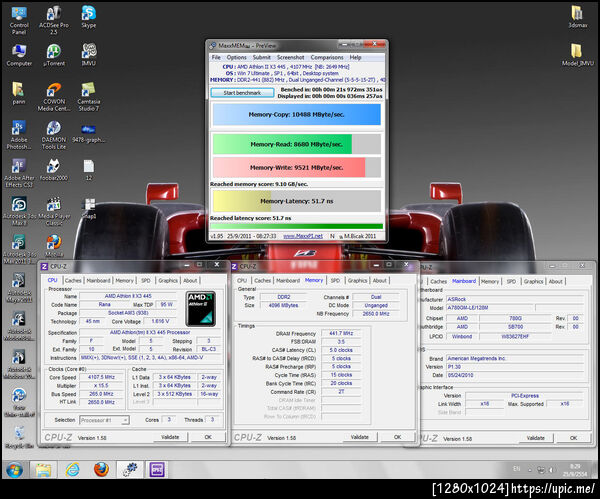Open the Comparisons menu in MaxxMEM
600x499 pixels.
tap(327, 57)
